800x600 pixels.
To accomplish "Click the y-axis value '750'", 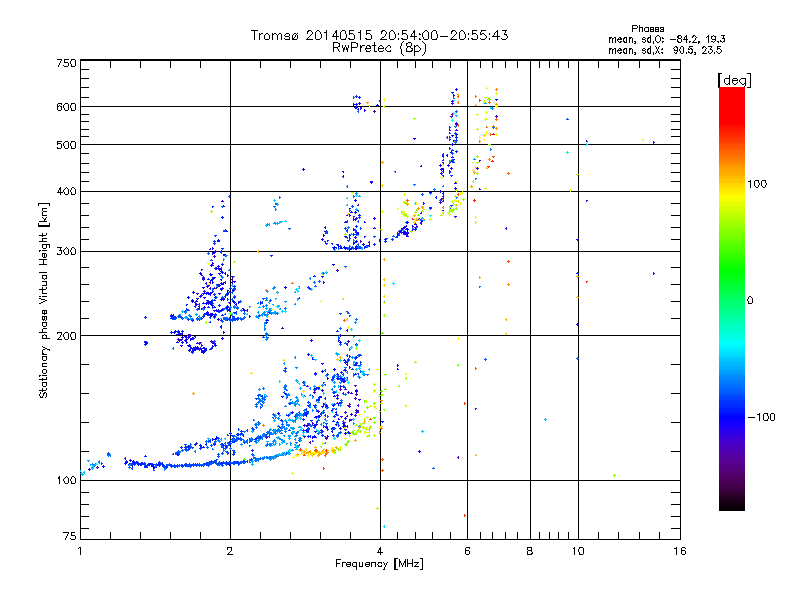I will (66, 63).
